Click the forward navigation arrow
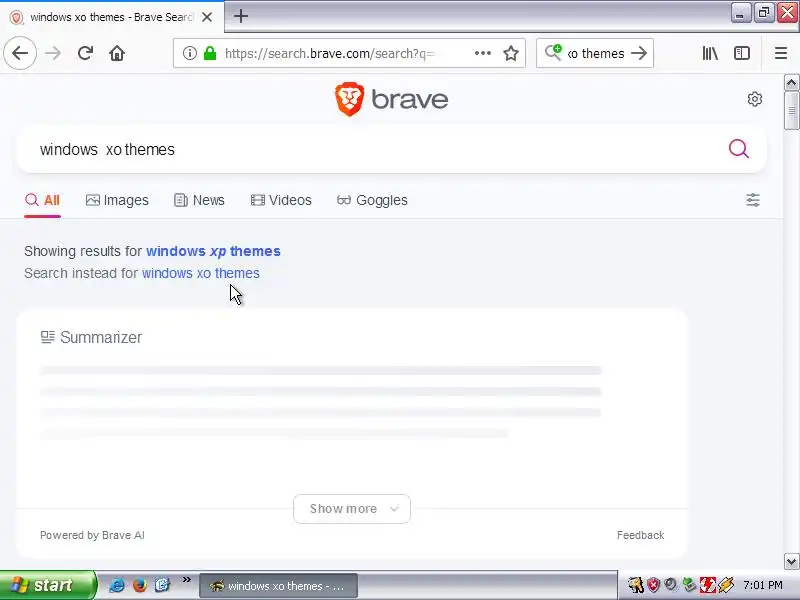 (53, 53)
